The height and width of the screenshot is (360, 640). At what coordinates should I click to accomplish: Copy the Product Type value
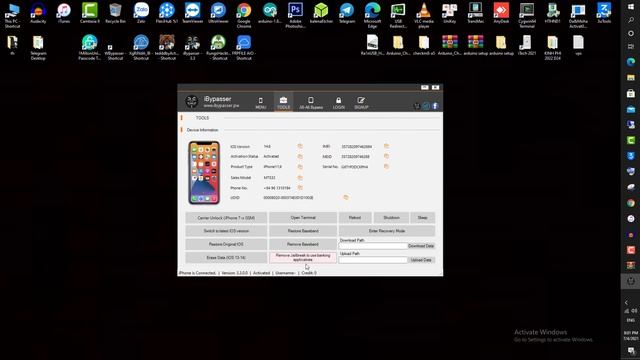[x=300, y=167]
